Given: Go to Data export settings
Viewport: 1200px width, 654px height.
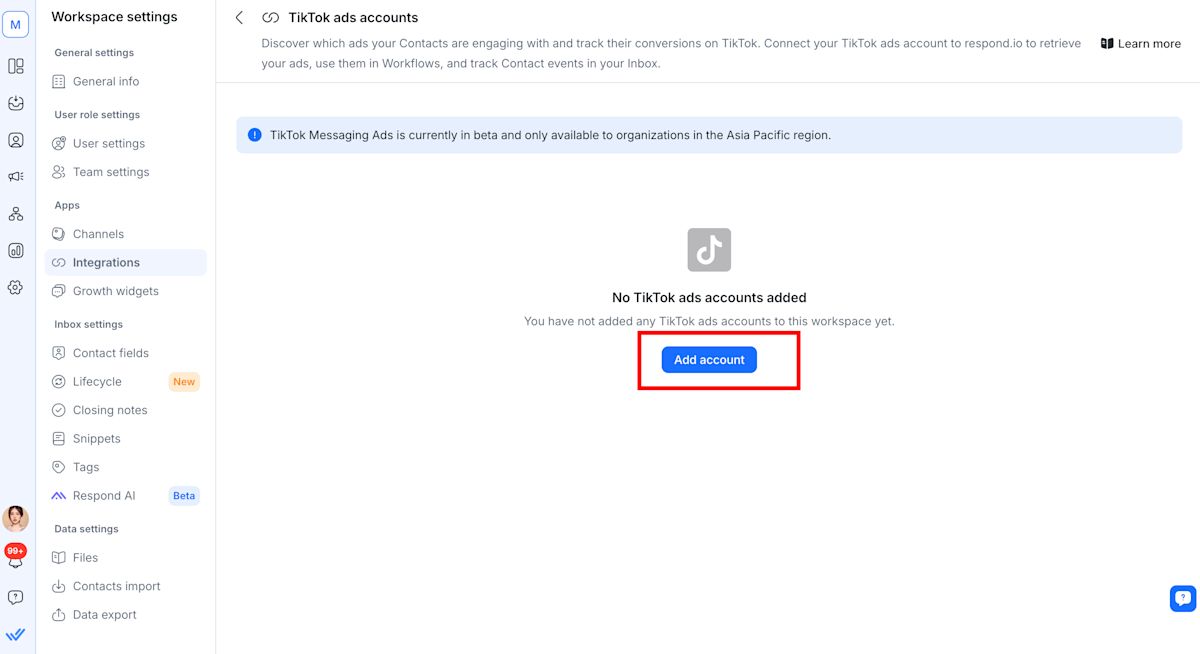Looking at the screenshot, I should pyautogui.click(x=104, y=615).
